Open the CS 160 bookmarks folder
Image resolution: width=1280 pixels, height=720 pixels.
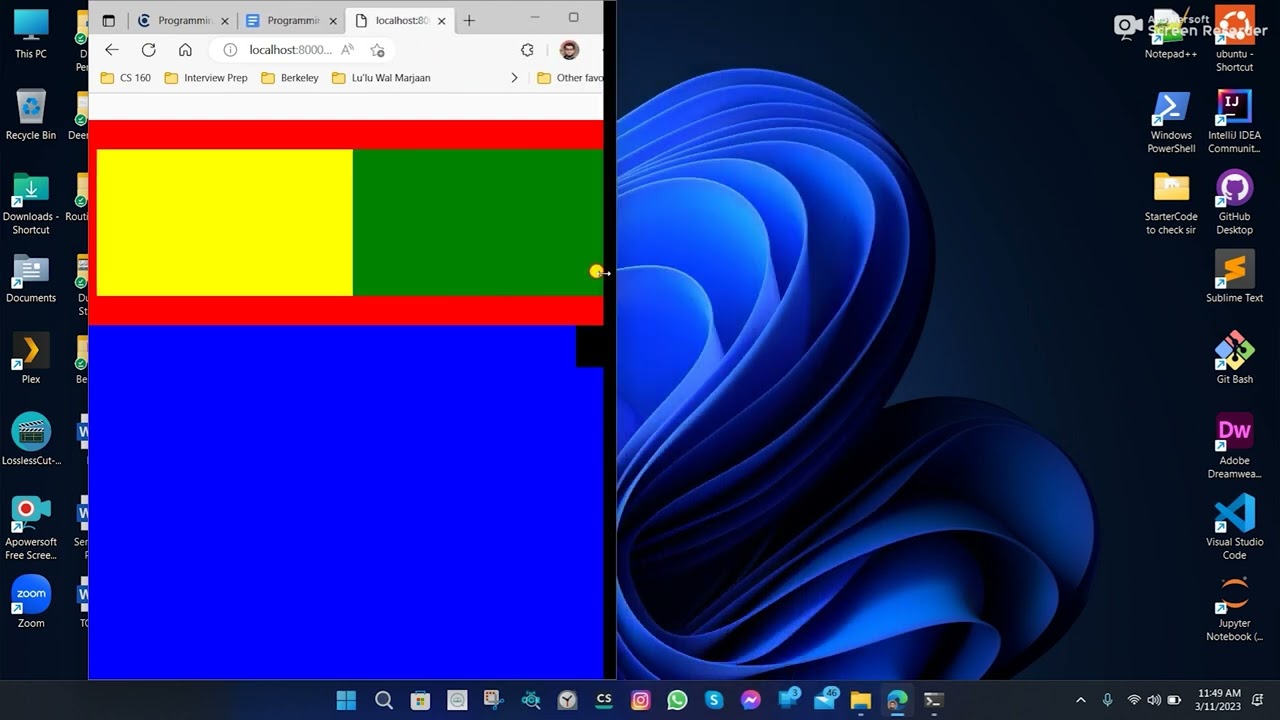[x=125, y=78]
